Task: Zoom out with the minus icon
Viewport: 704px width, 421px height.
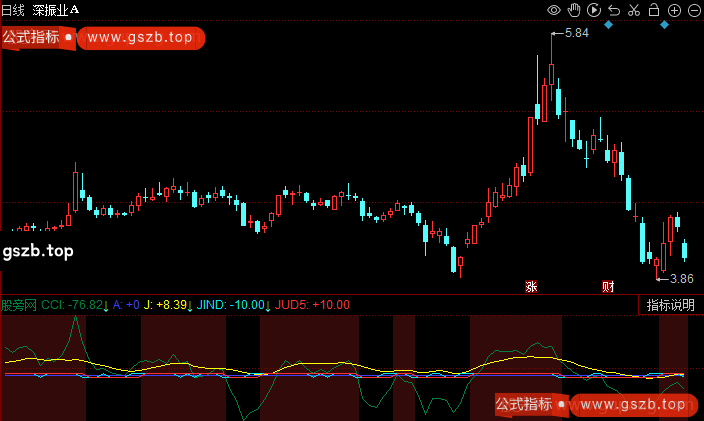Action: tap(694, 10)
